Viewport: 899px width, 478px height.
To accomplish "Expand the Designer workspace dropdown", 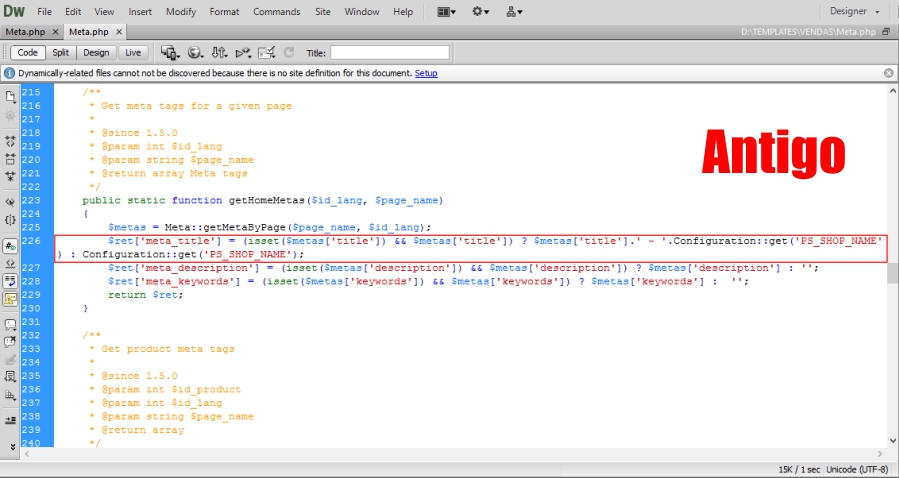I will click(x=855, y=12).
